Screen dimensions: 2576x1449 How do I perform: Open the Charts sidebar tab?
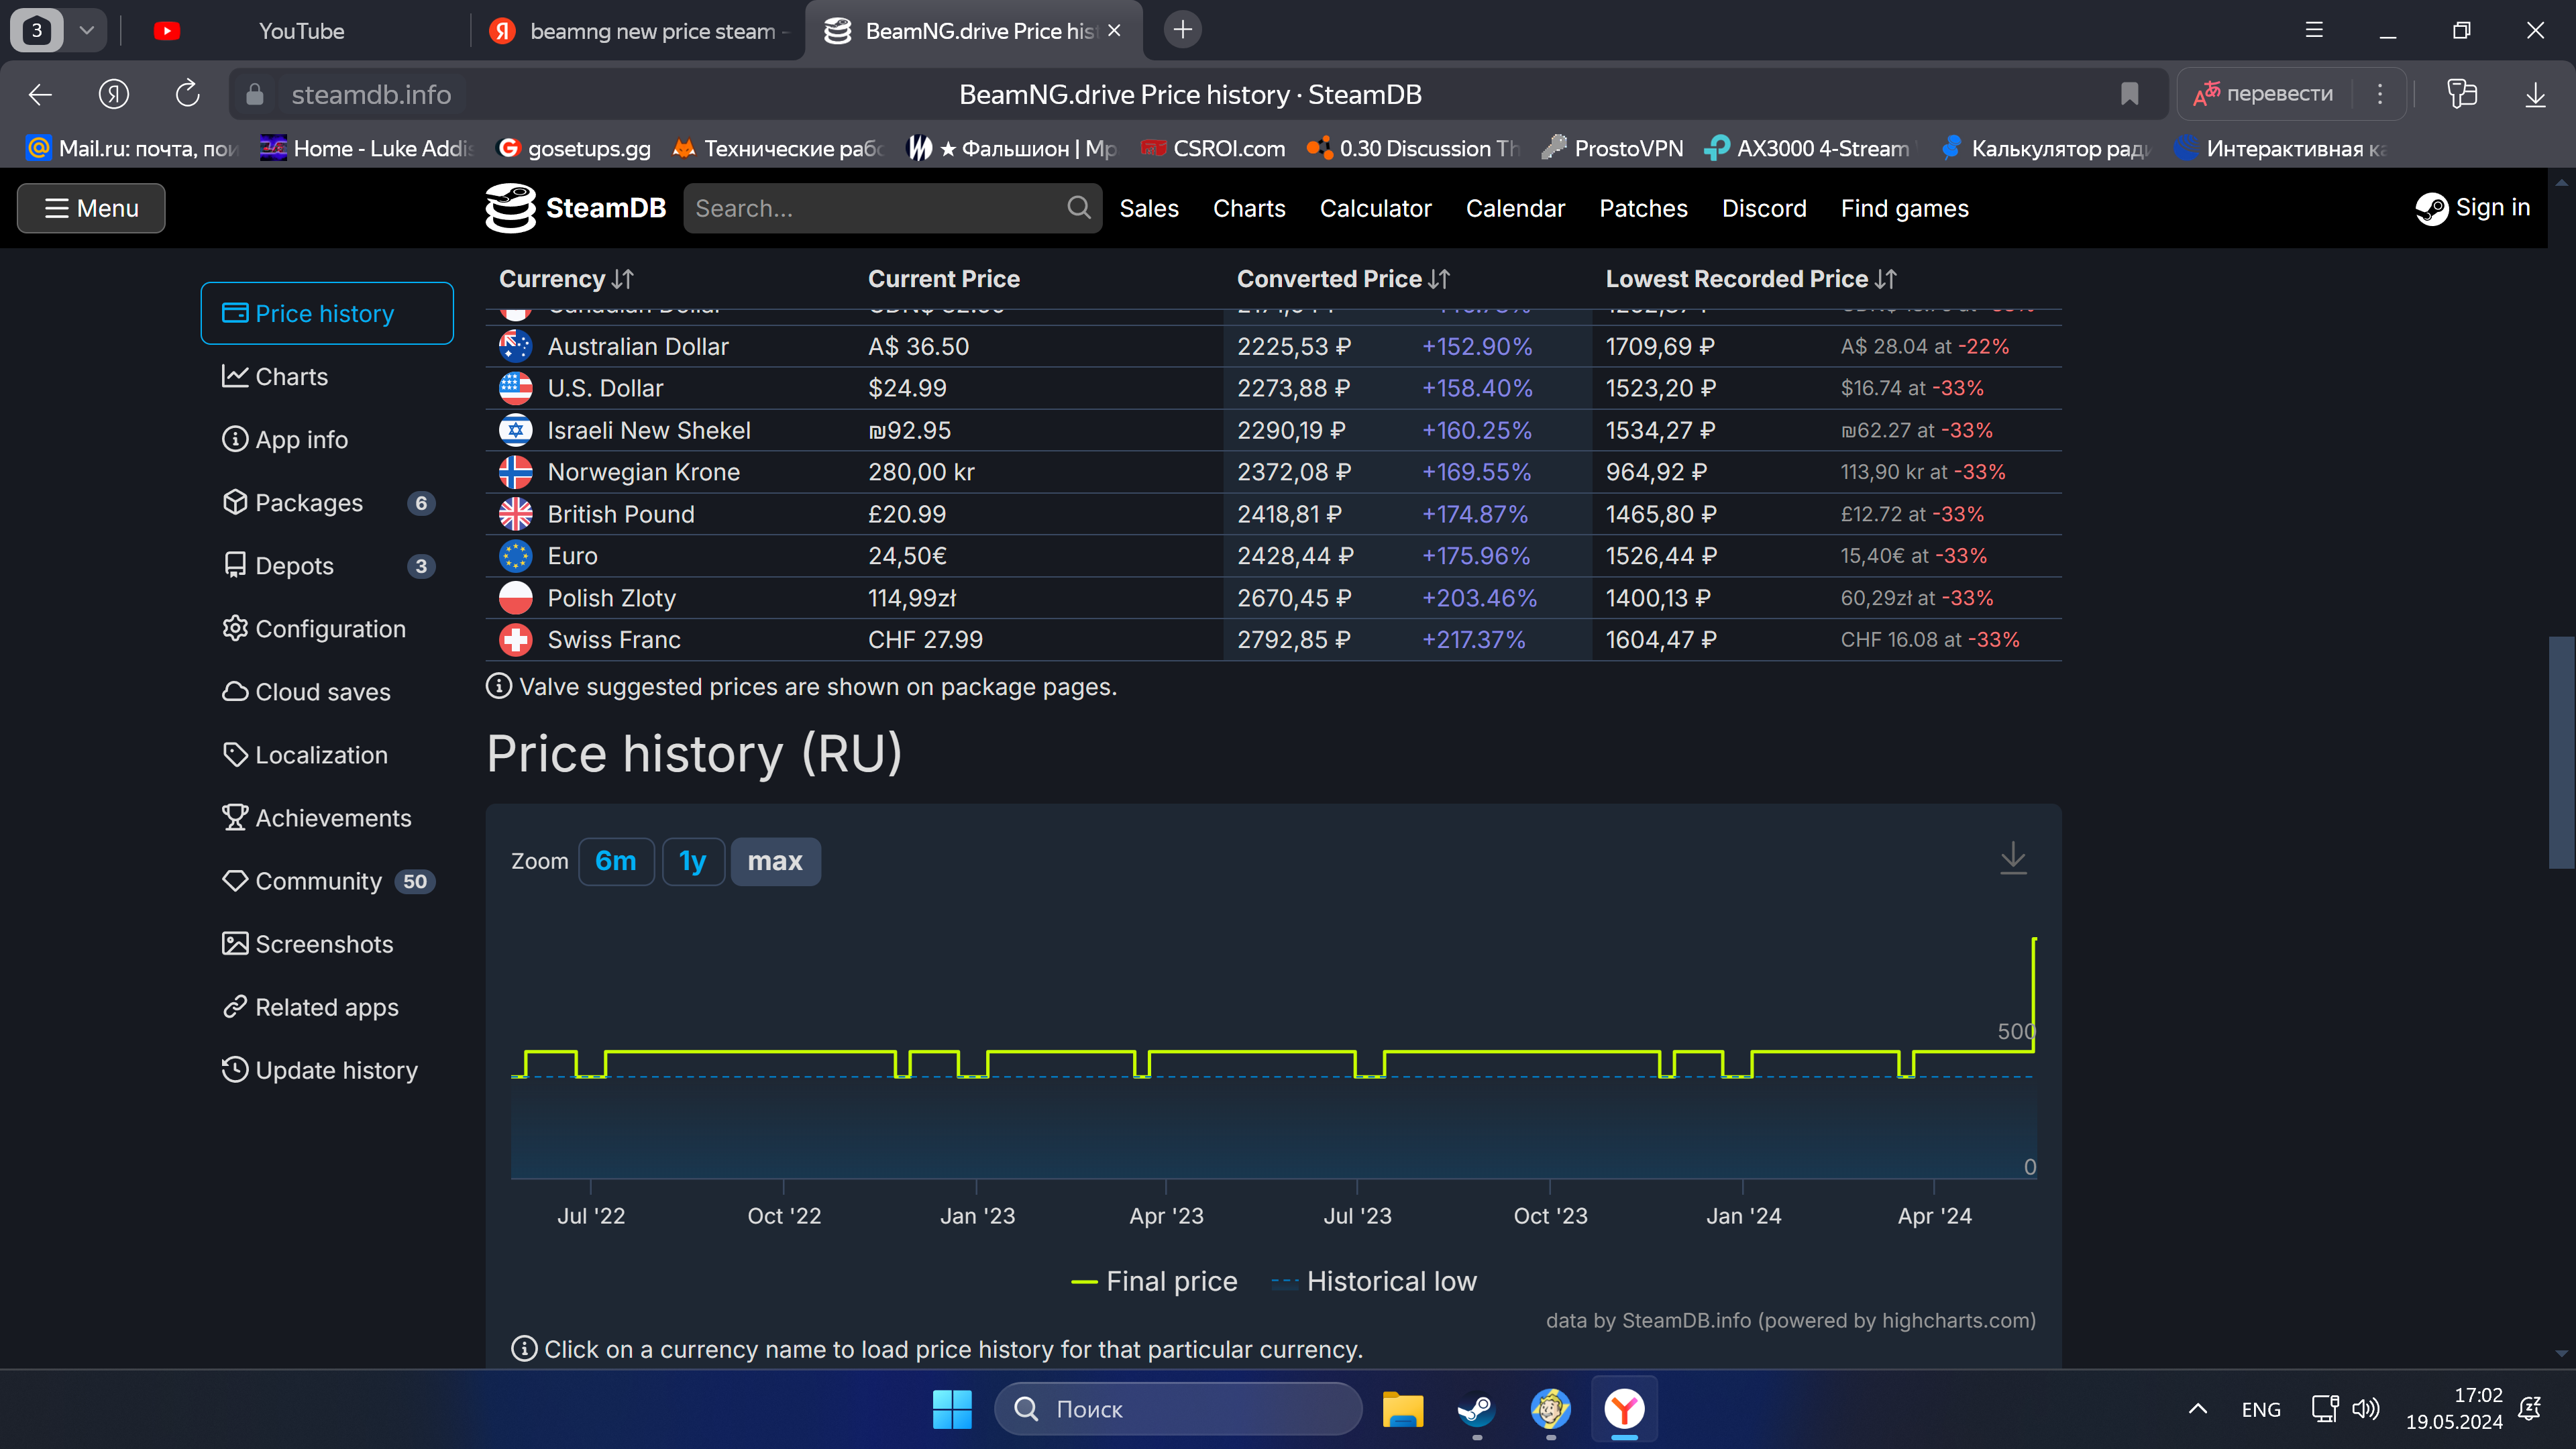click(327, 376)
